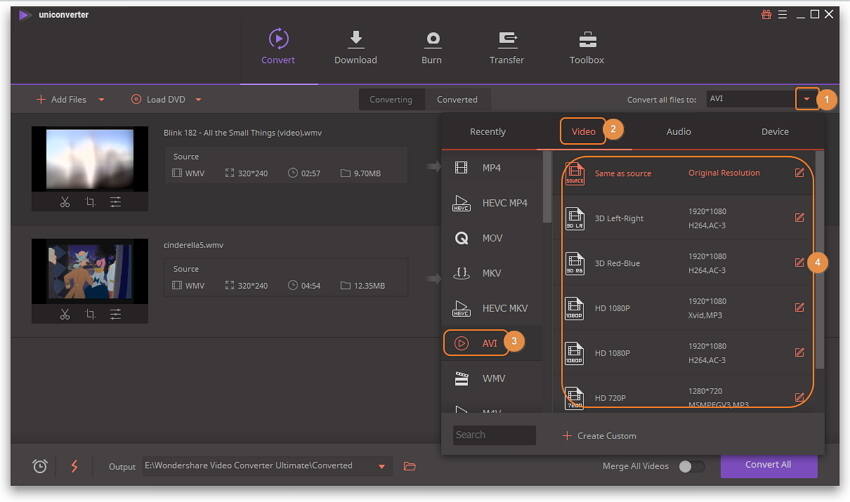Edit the 3D Left-Right preset

(x=799, y=217)
